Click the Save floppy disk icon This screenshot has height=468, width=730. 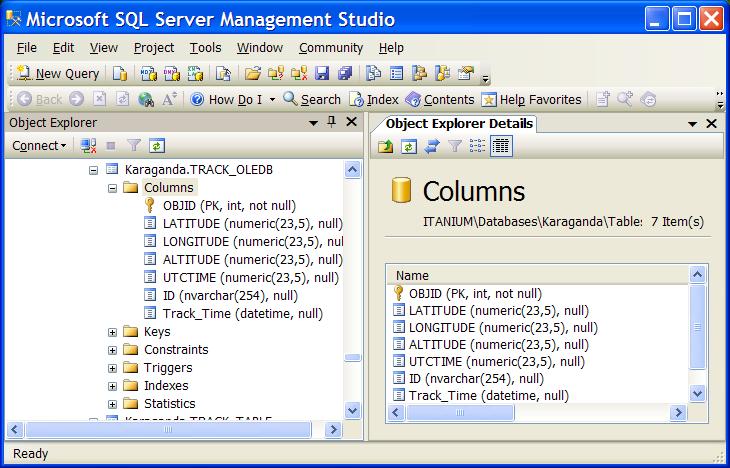coord(322,74)
